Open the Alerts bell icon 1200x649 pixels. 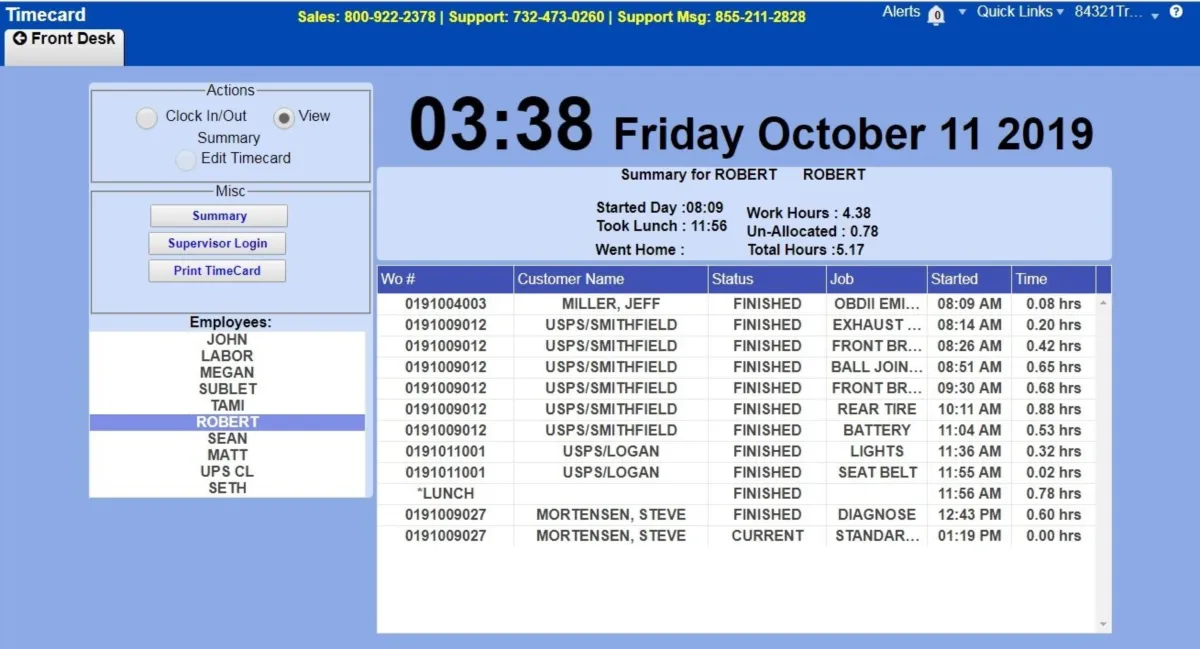937,15
